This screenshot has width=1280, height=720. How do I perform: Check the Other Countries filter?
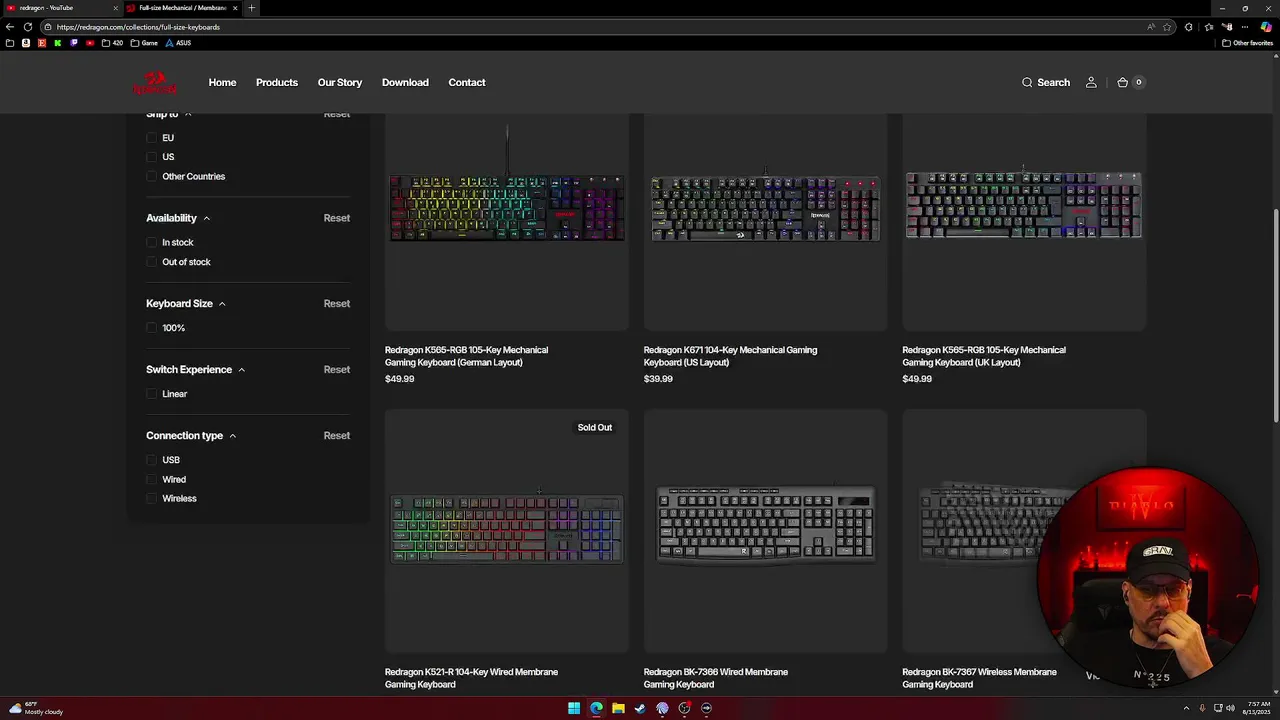(x=152, y=177)
